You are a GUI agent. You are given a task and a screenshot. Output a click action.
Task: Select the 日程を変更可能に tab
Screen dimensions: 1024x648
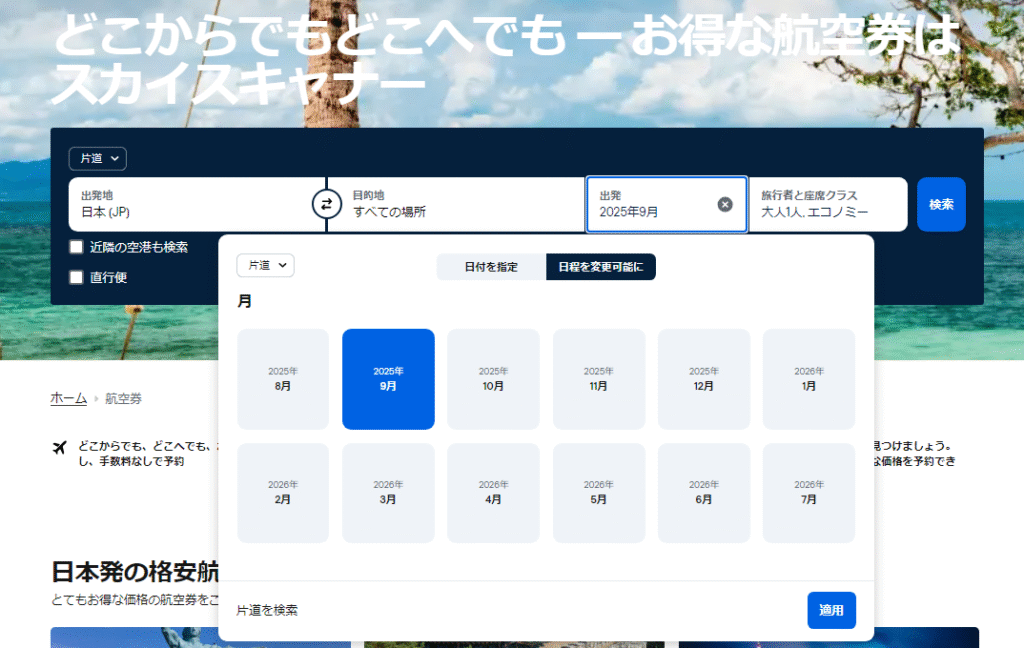pyautogui.click(x=601, y=267)
